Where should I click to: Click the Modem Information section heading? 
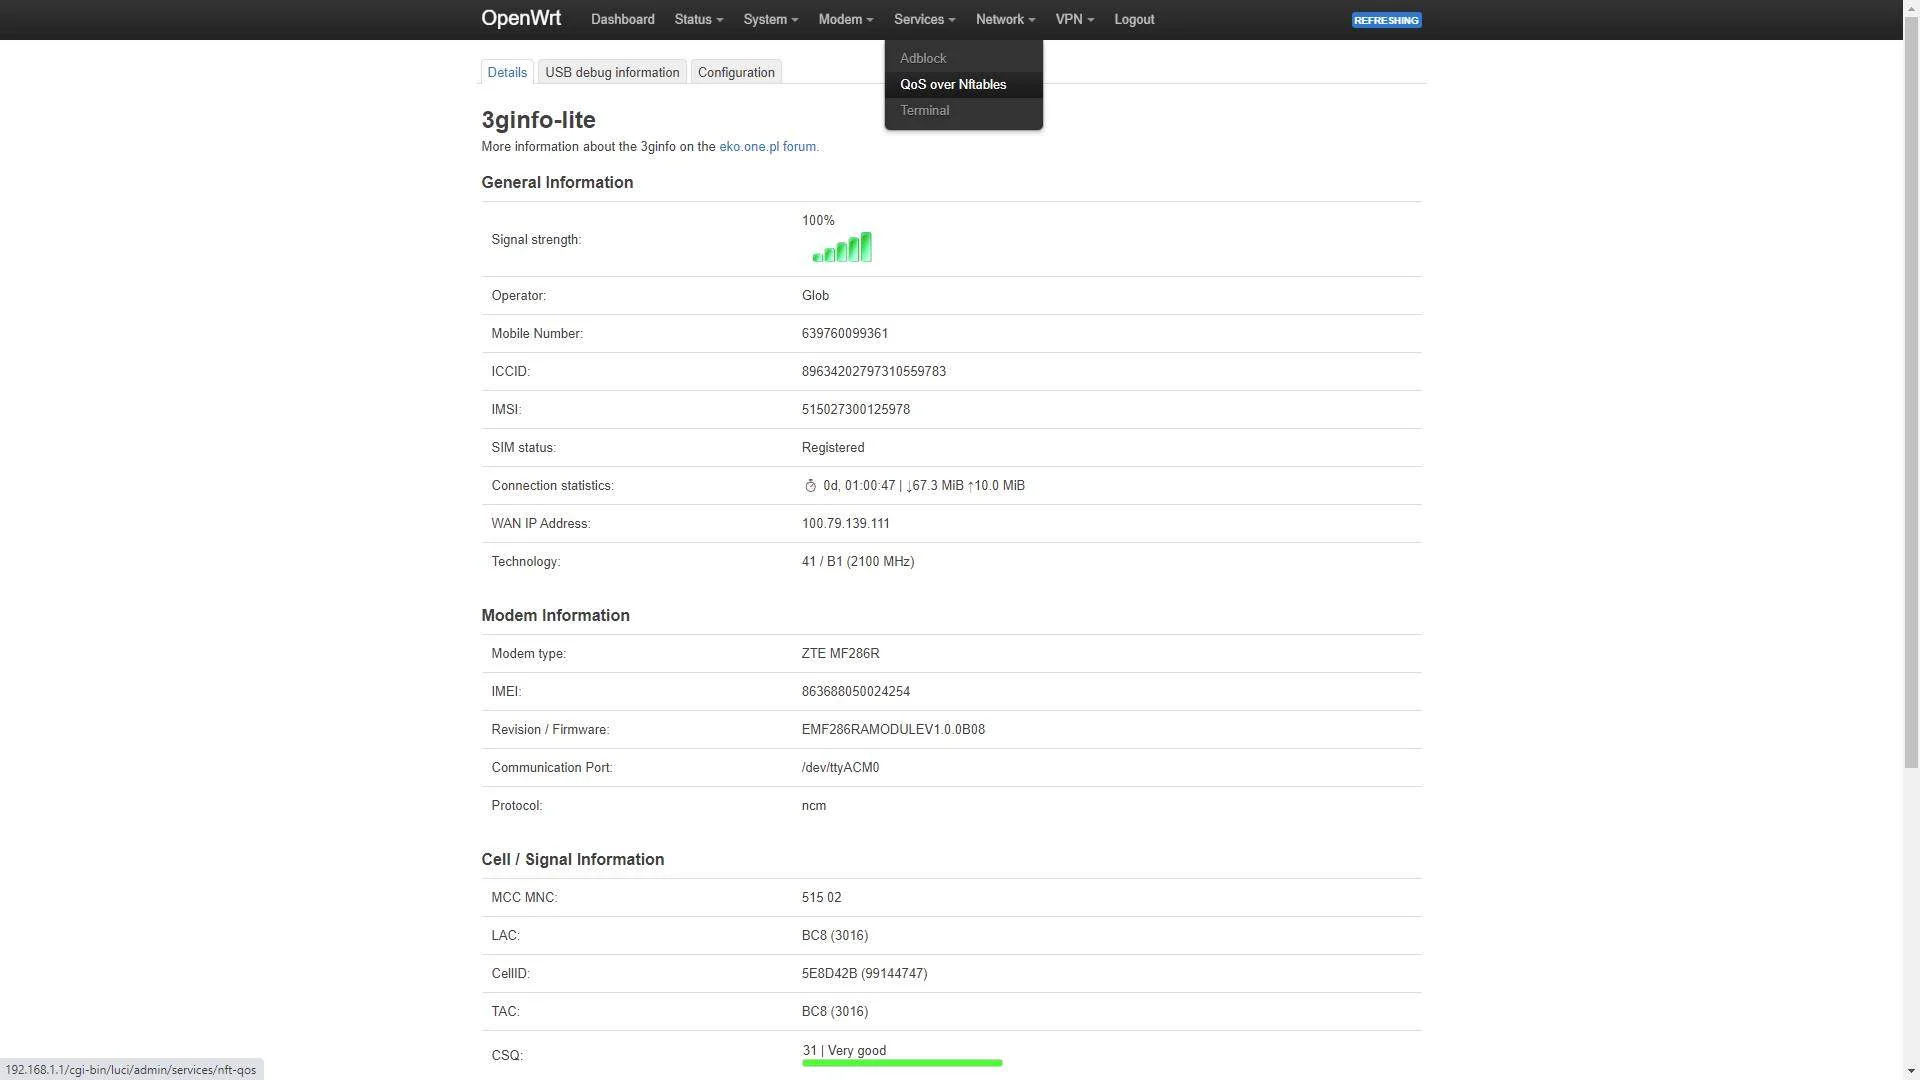point(555,615)
